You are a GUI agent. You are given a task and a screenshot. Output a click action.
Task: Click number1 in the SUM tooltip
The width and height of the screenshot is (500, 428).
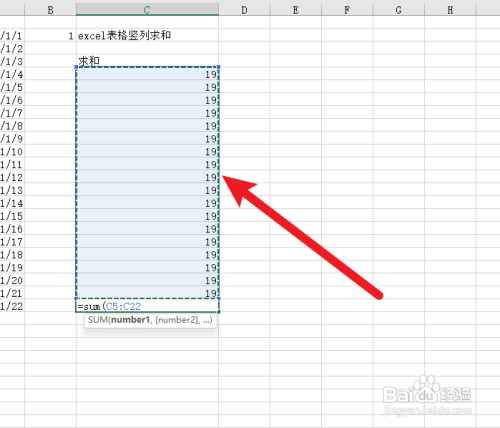130,320
